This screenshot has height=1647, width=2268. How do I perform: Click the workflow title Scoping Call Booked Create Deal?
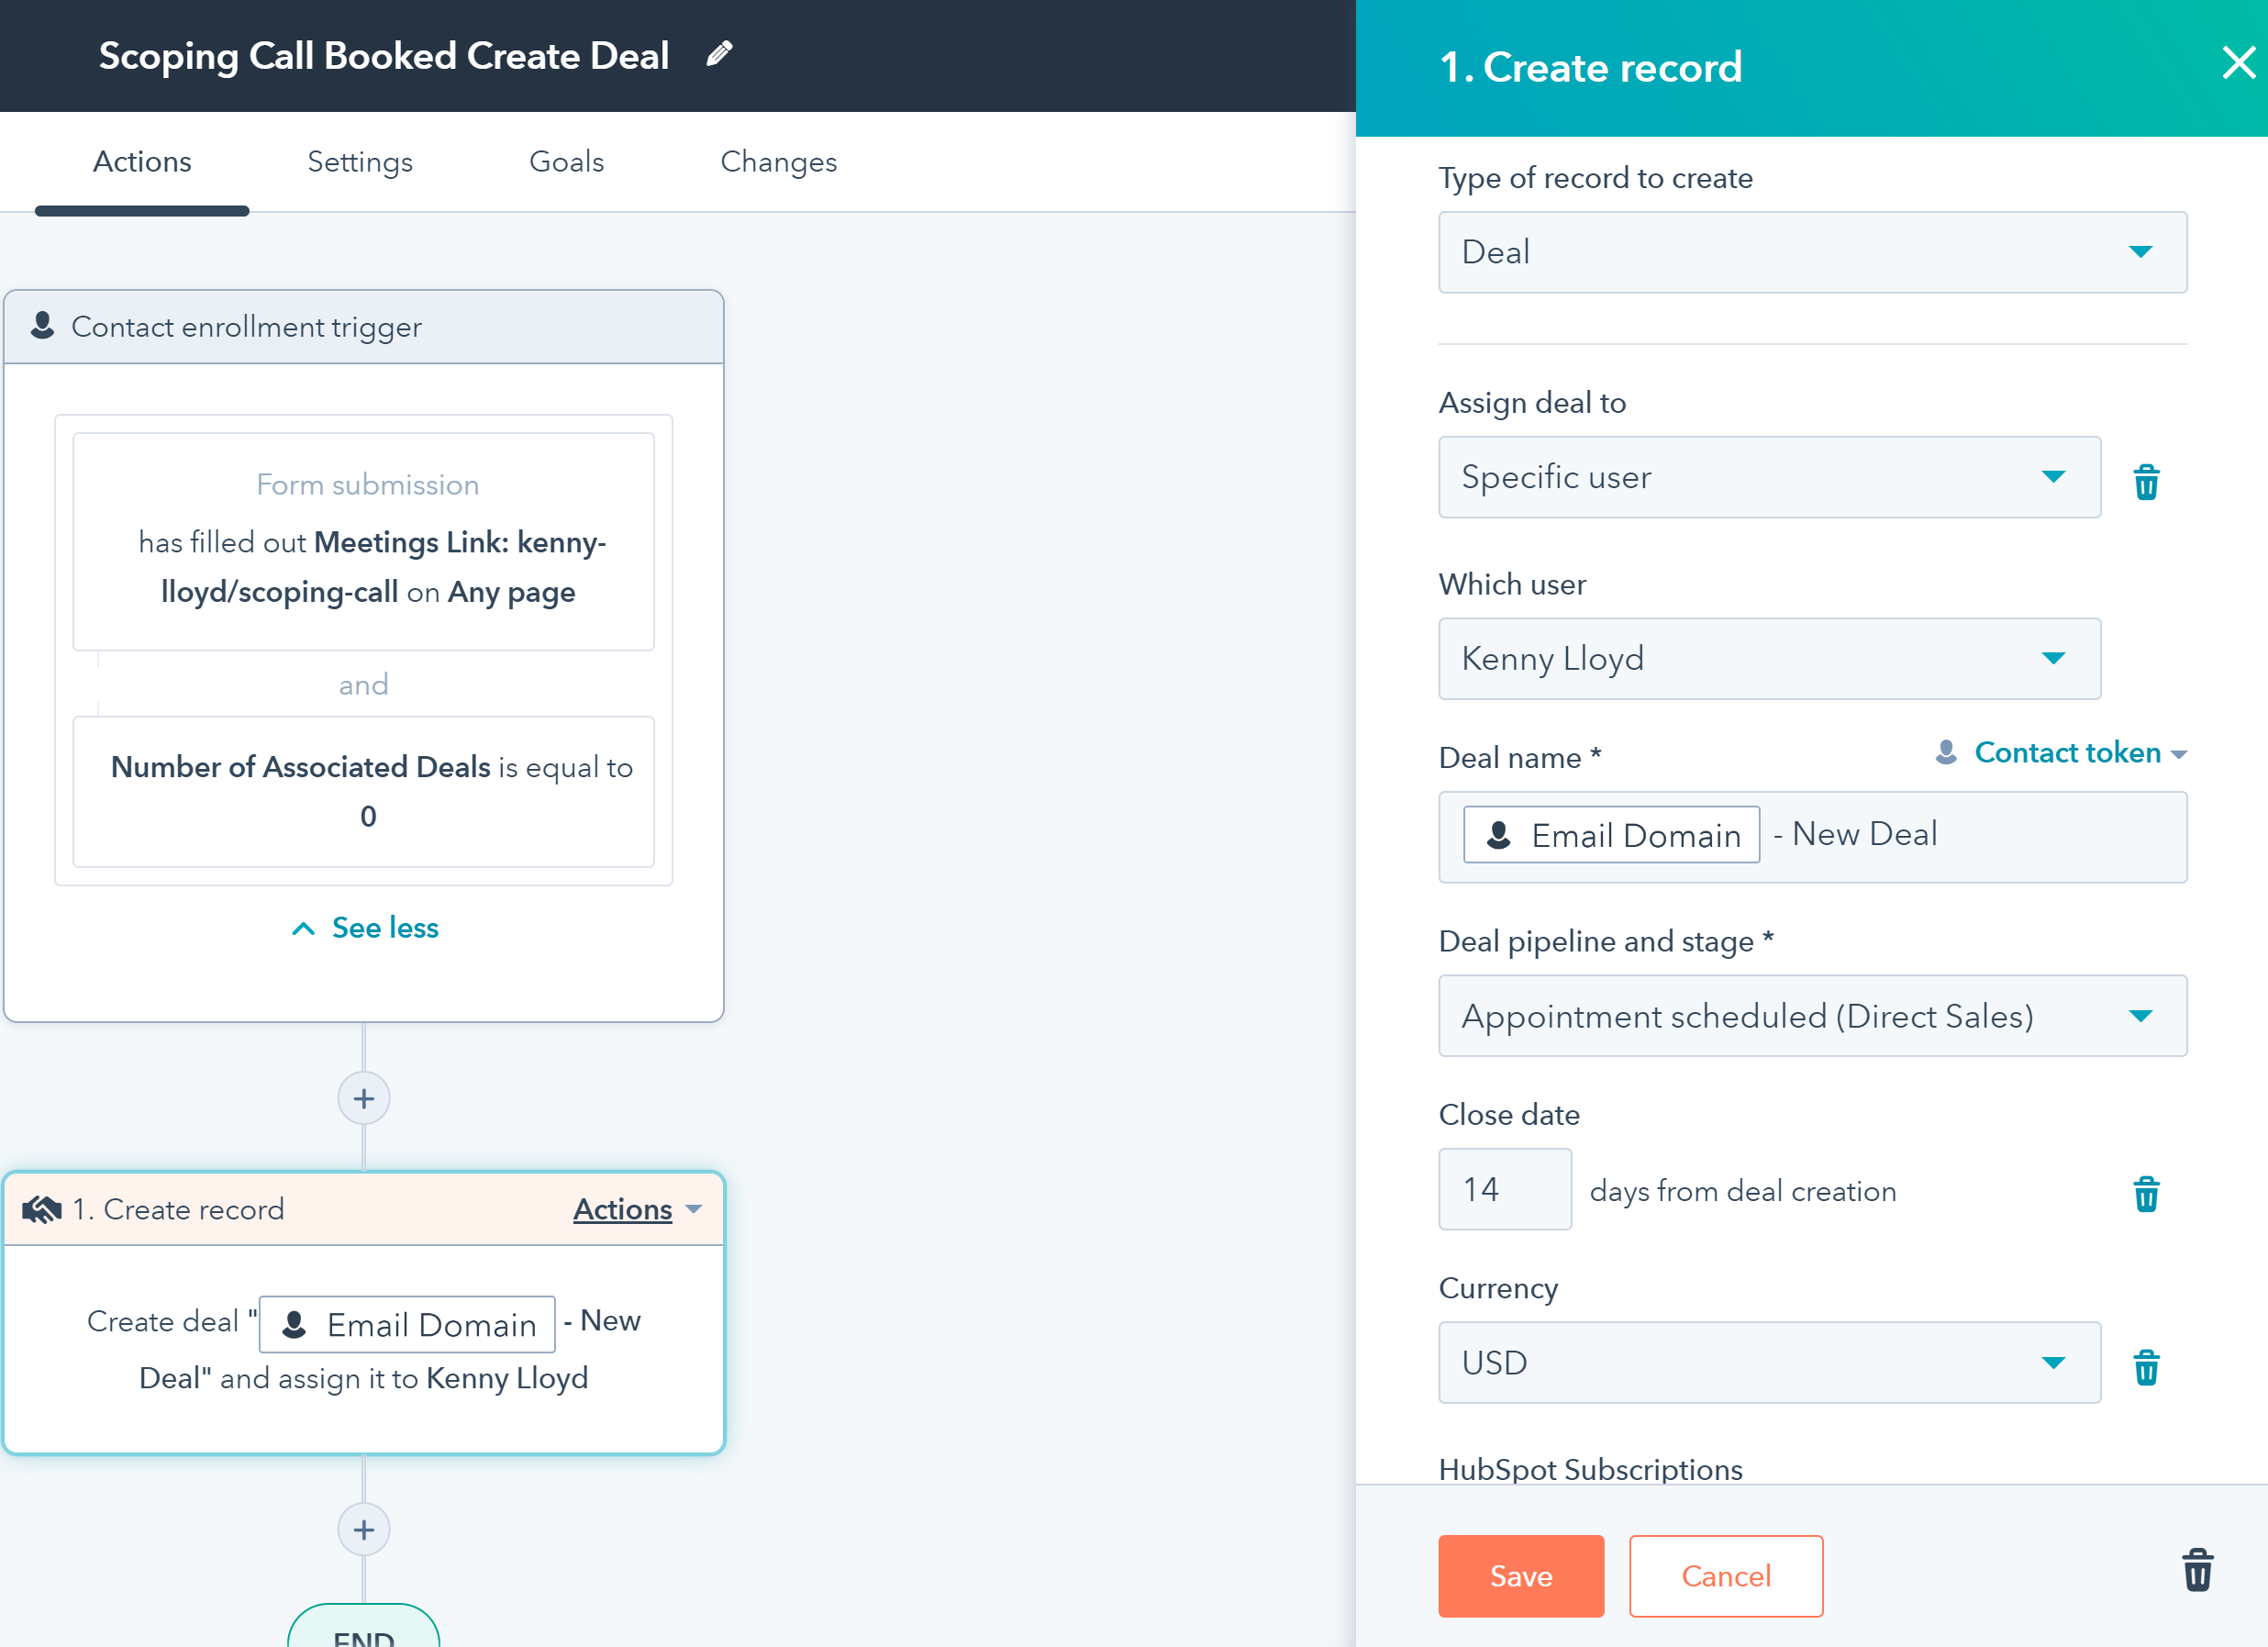[384, 56]
